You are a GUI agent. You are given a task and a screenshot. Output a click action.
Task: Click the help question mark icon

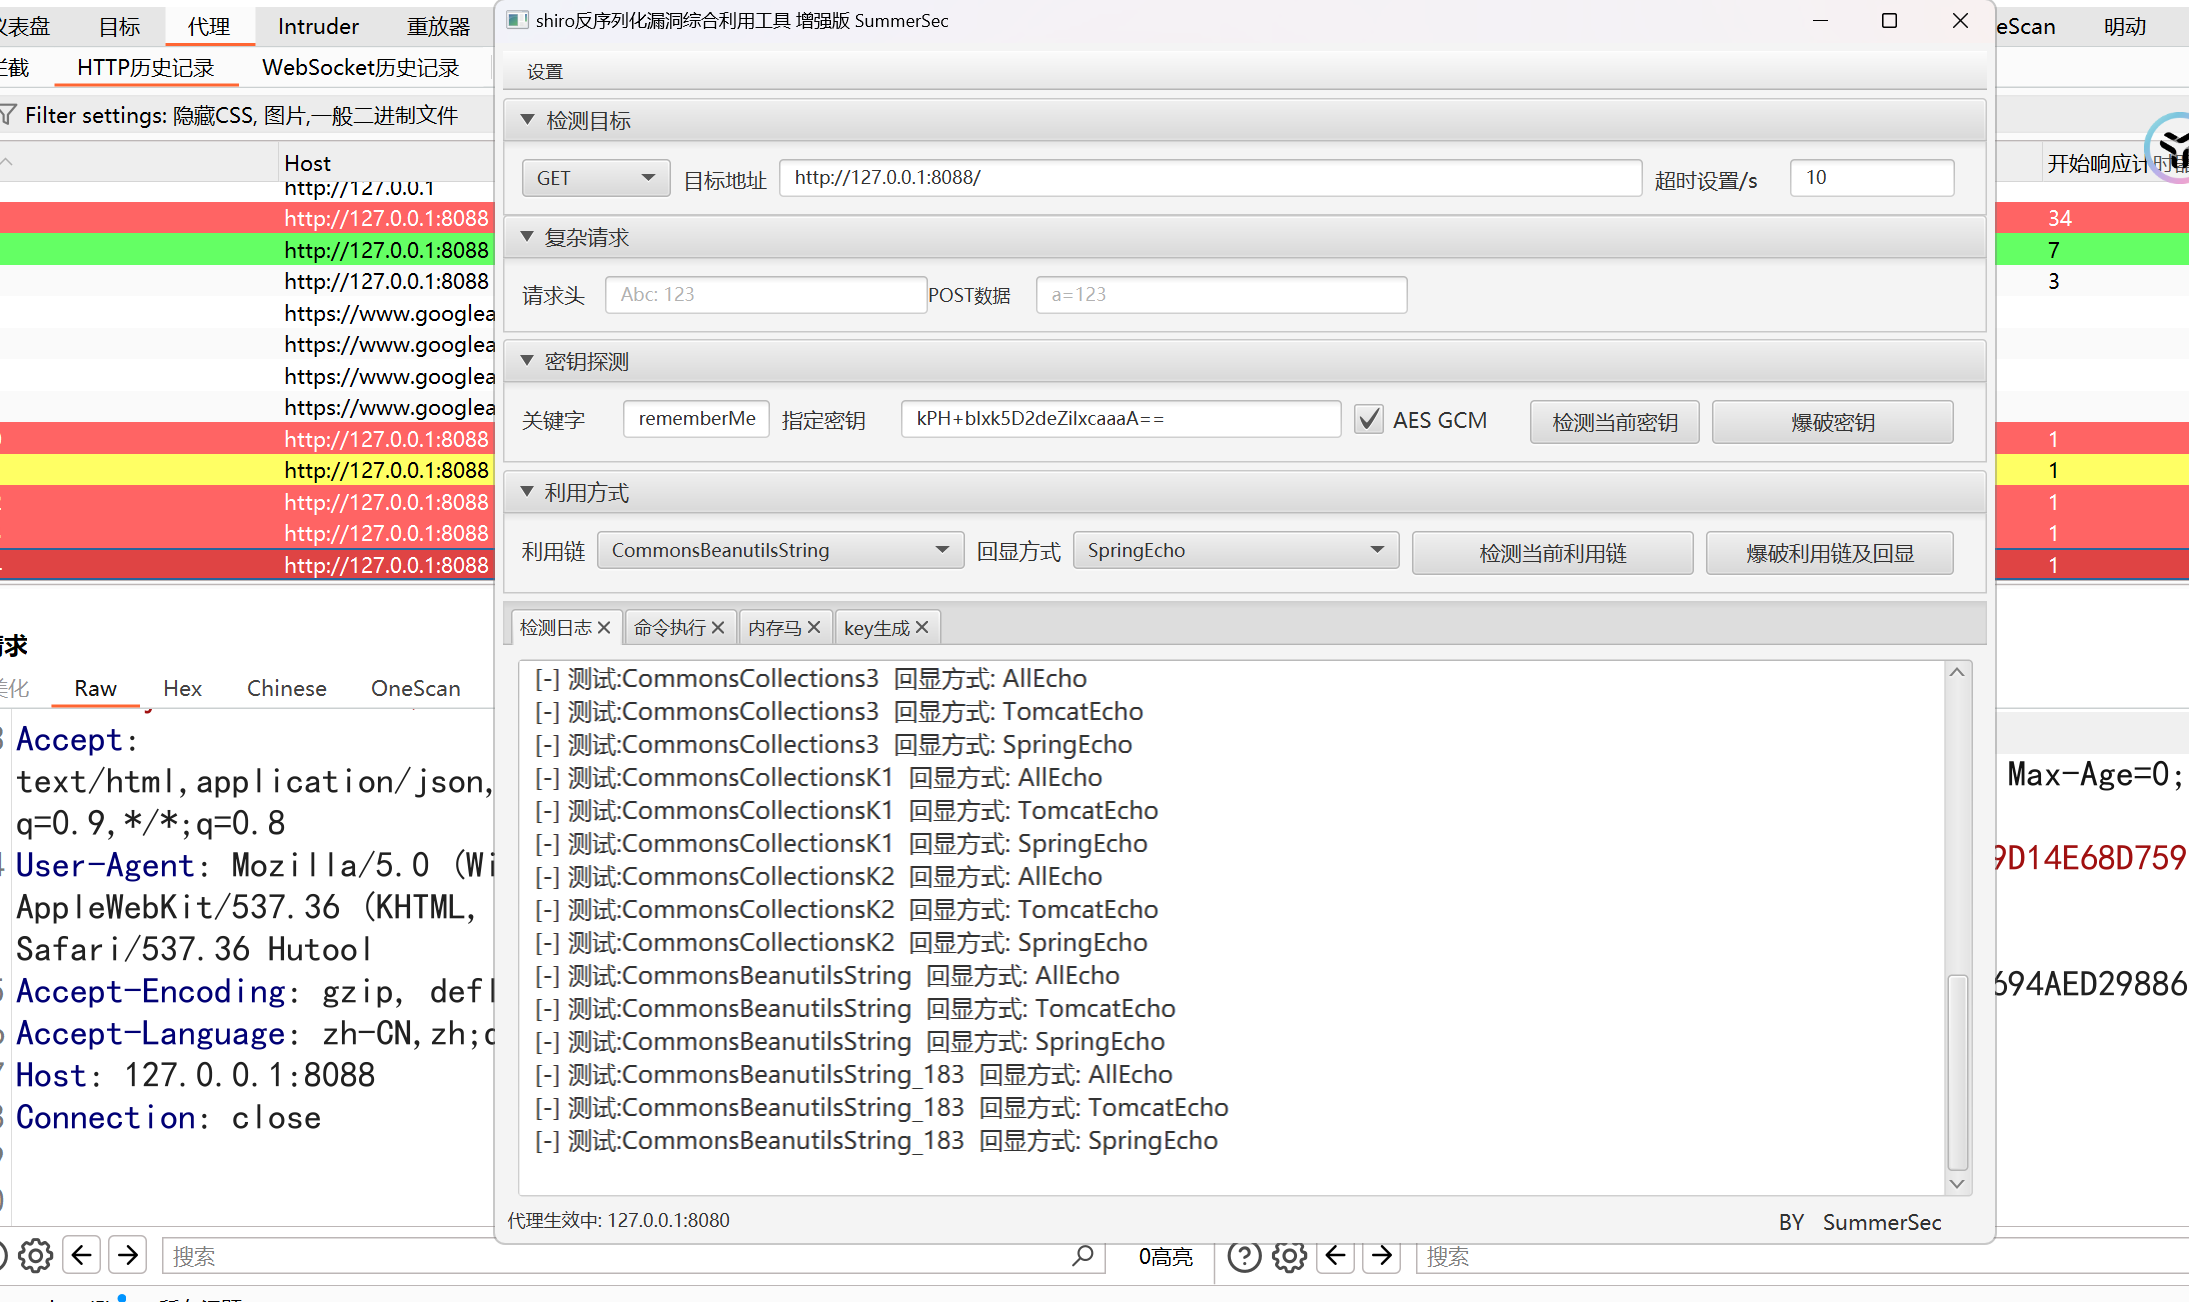[1244, 1256]
